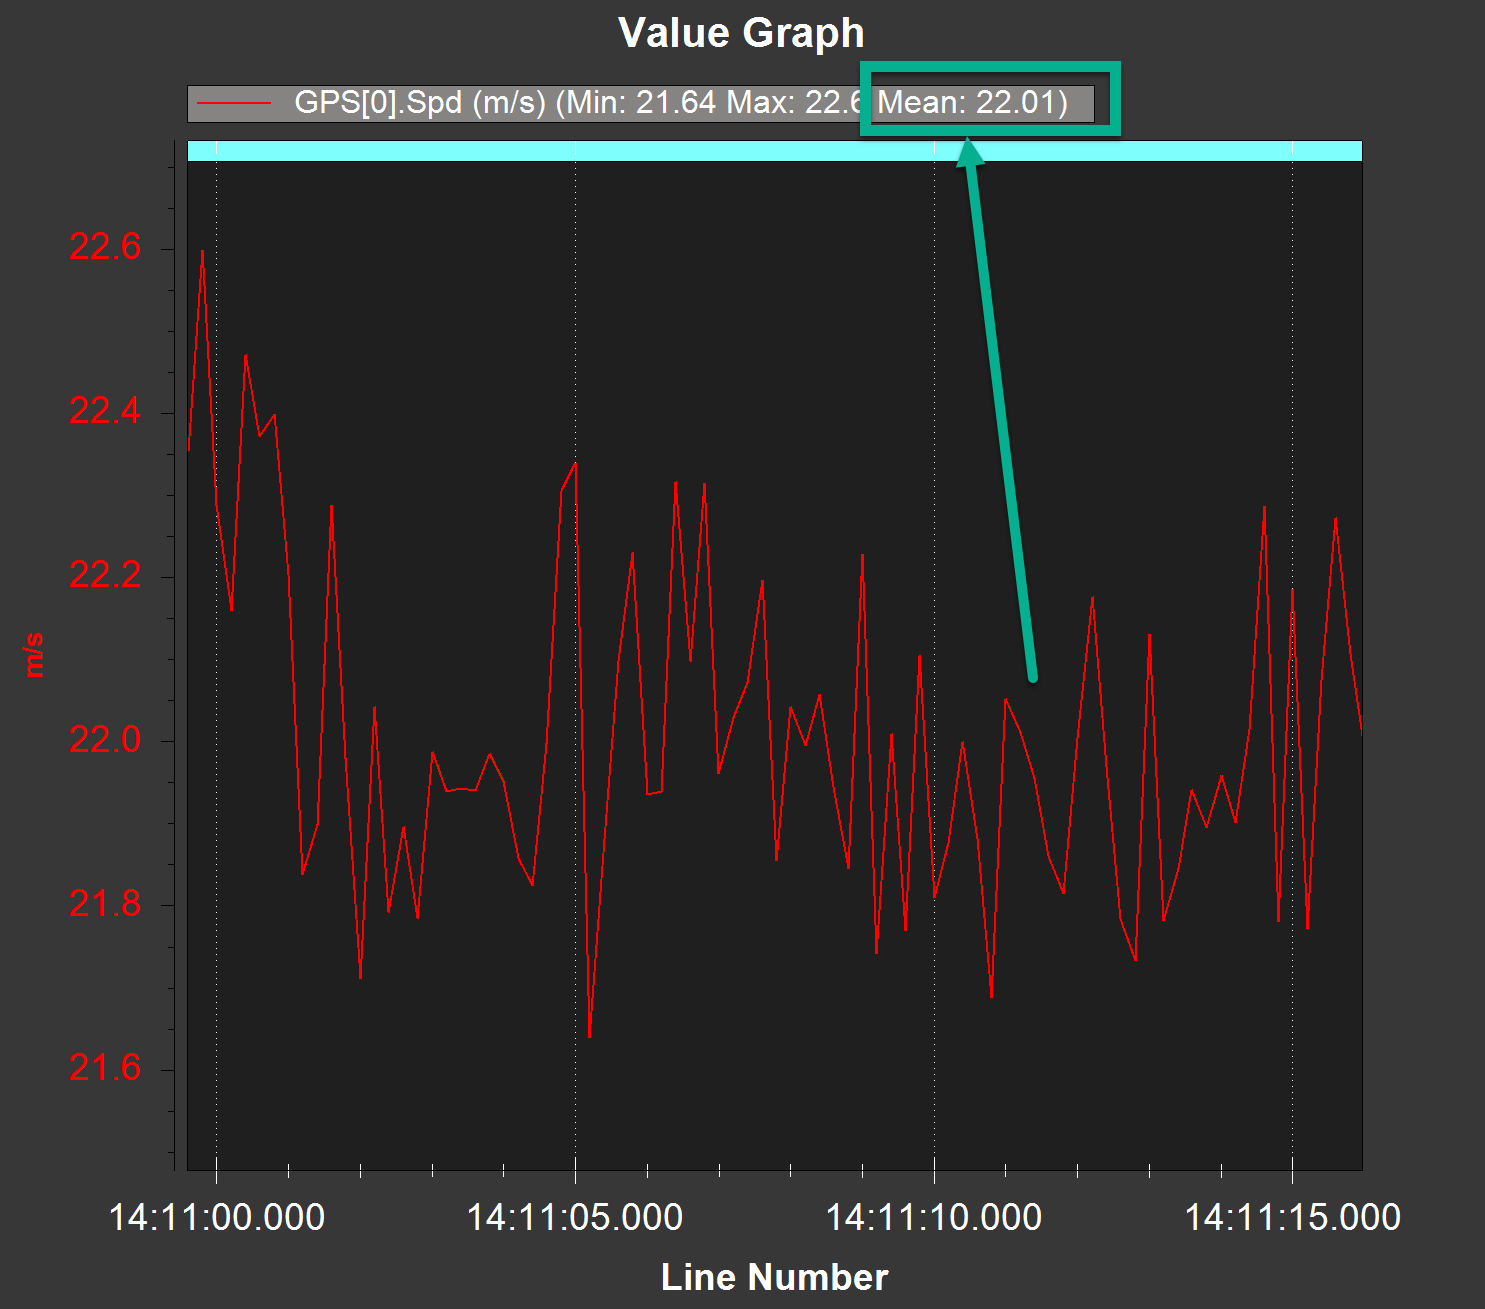1485x1309 pixels.
Task: Click the m/s vertical axis label
Action: [x=34, y=655]
